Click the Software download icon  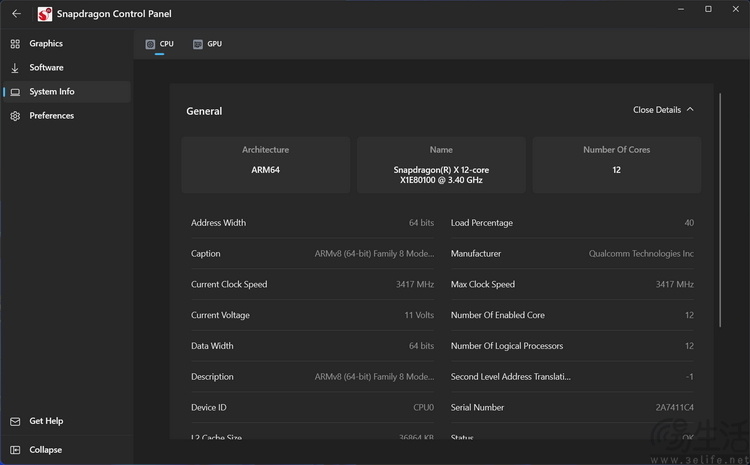pos(15,68)
